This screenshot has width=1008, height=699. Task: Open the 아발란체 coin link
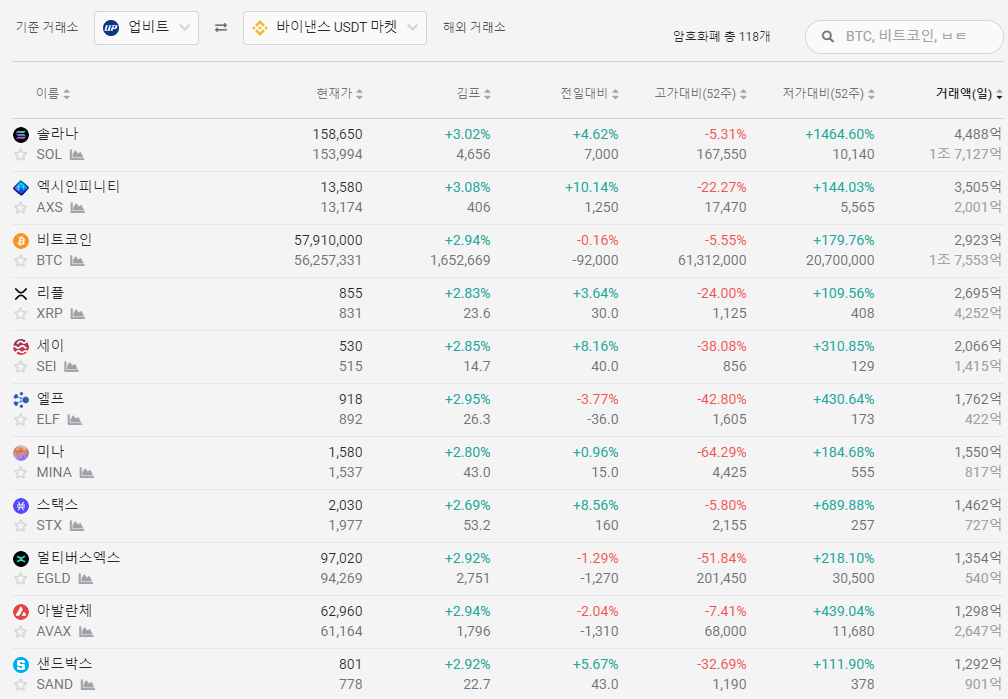[64, 611]
